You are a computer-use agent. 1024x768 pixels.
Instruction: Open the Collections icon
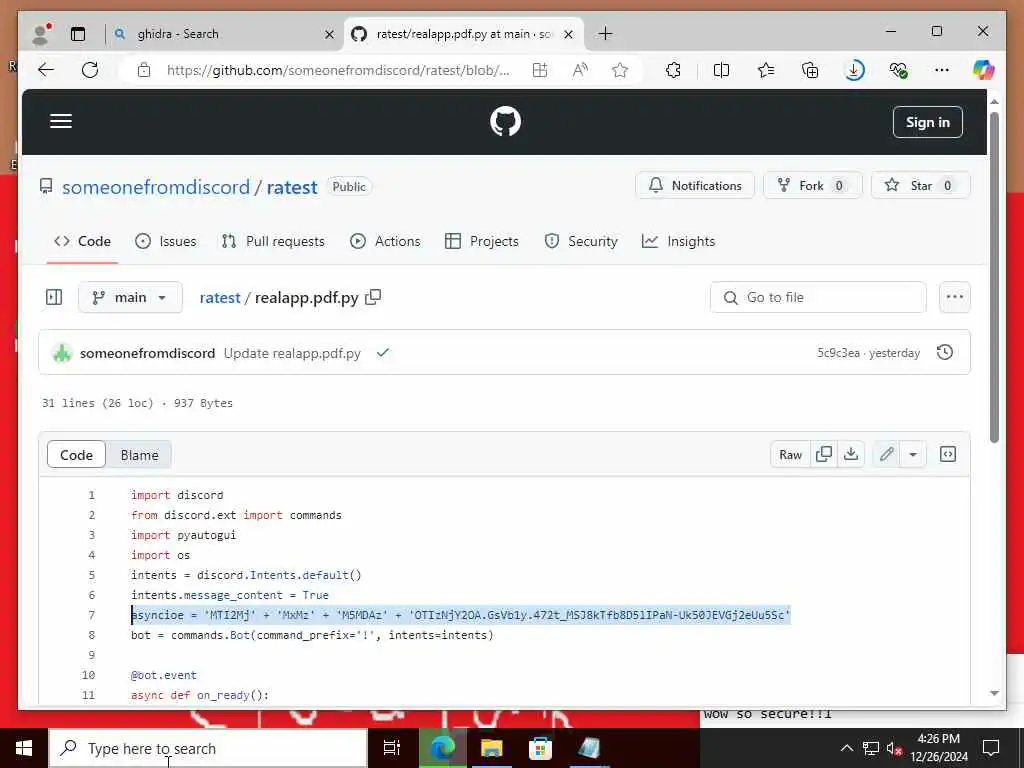810,70
